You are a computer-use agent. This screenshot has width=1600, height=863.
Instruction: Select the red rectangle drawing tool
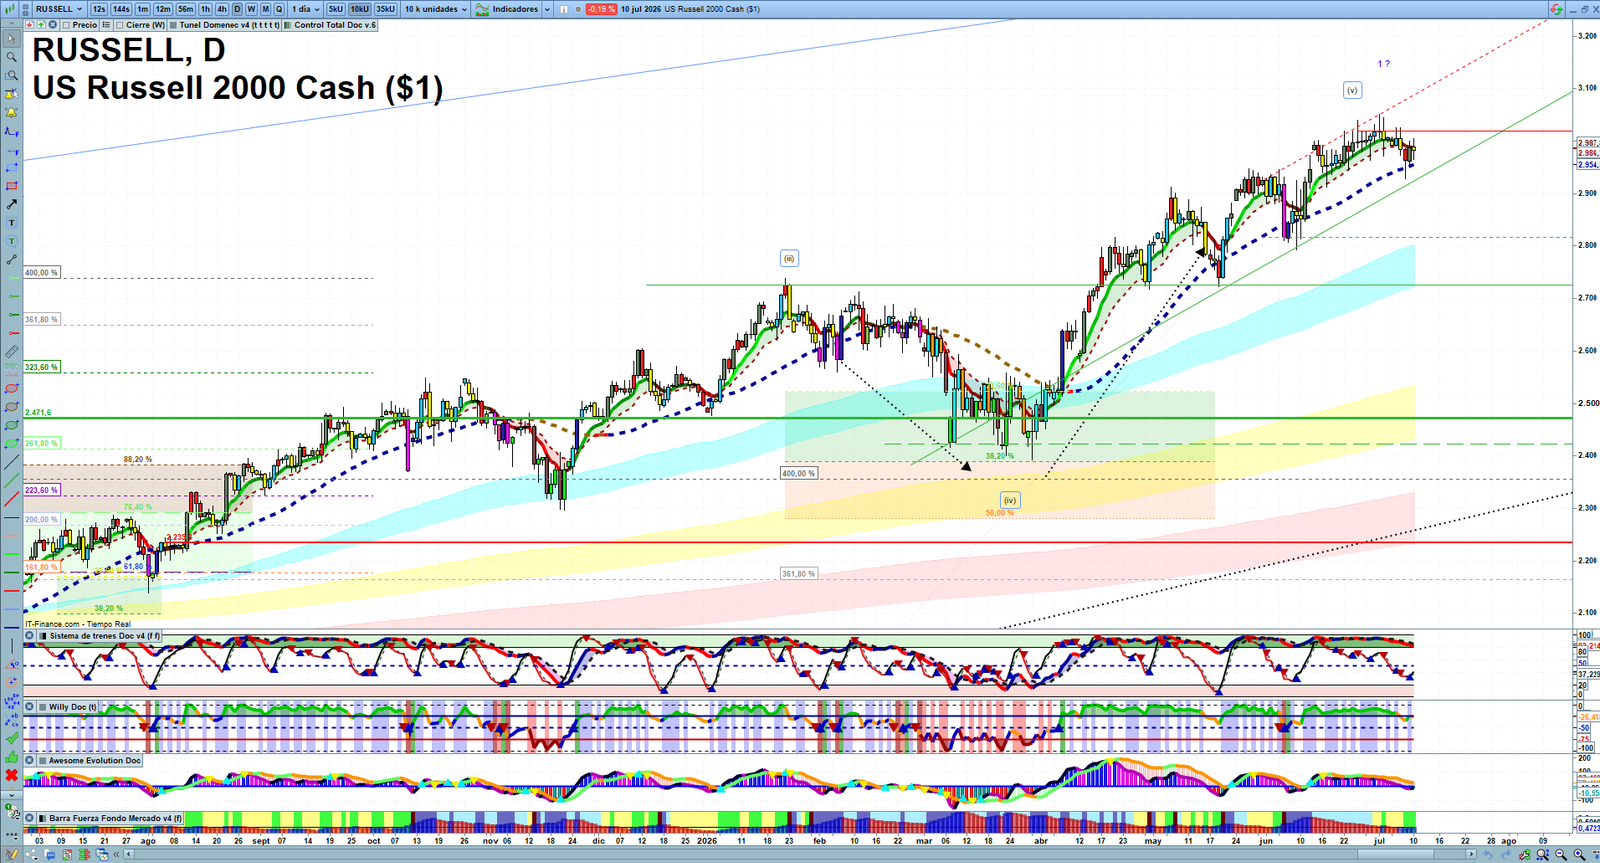11,186
